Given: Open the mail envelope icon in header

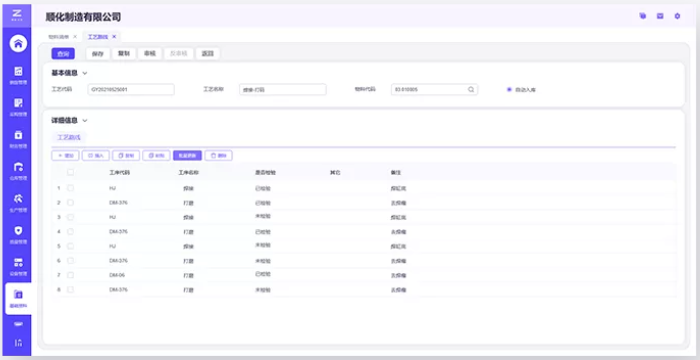Looking at the screenshot, I should (660, 16).
